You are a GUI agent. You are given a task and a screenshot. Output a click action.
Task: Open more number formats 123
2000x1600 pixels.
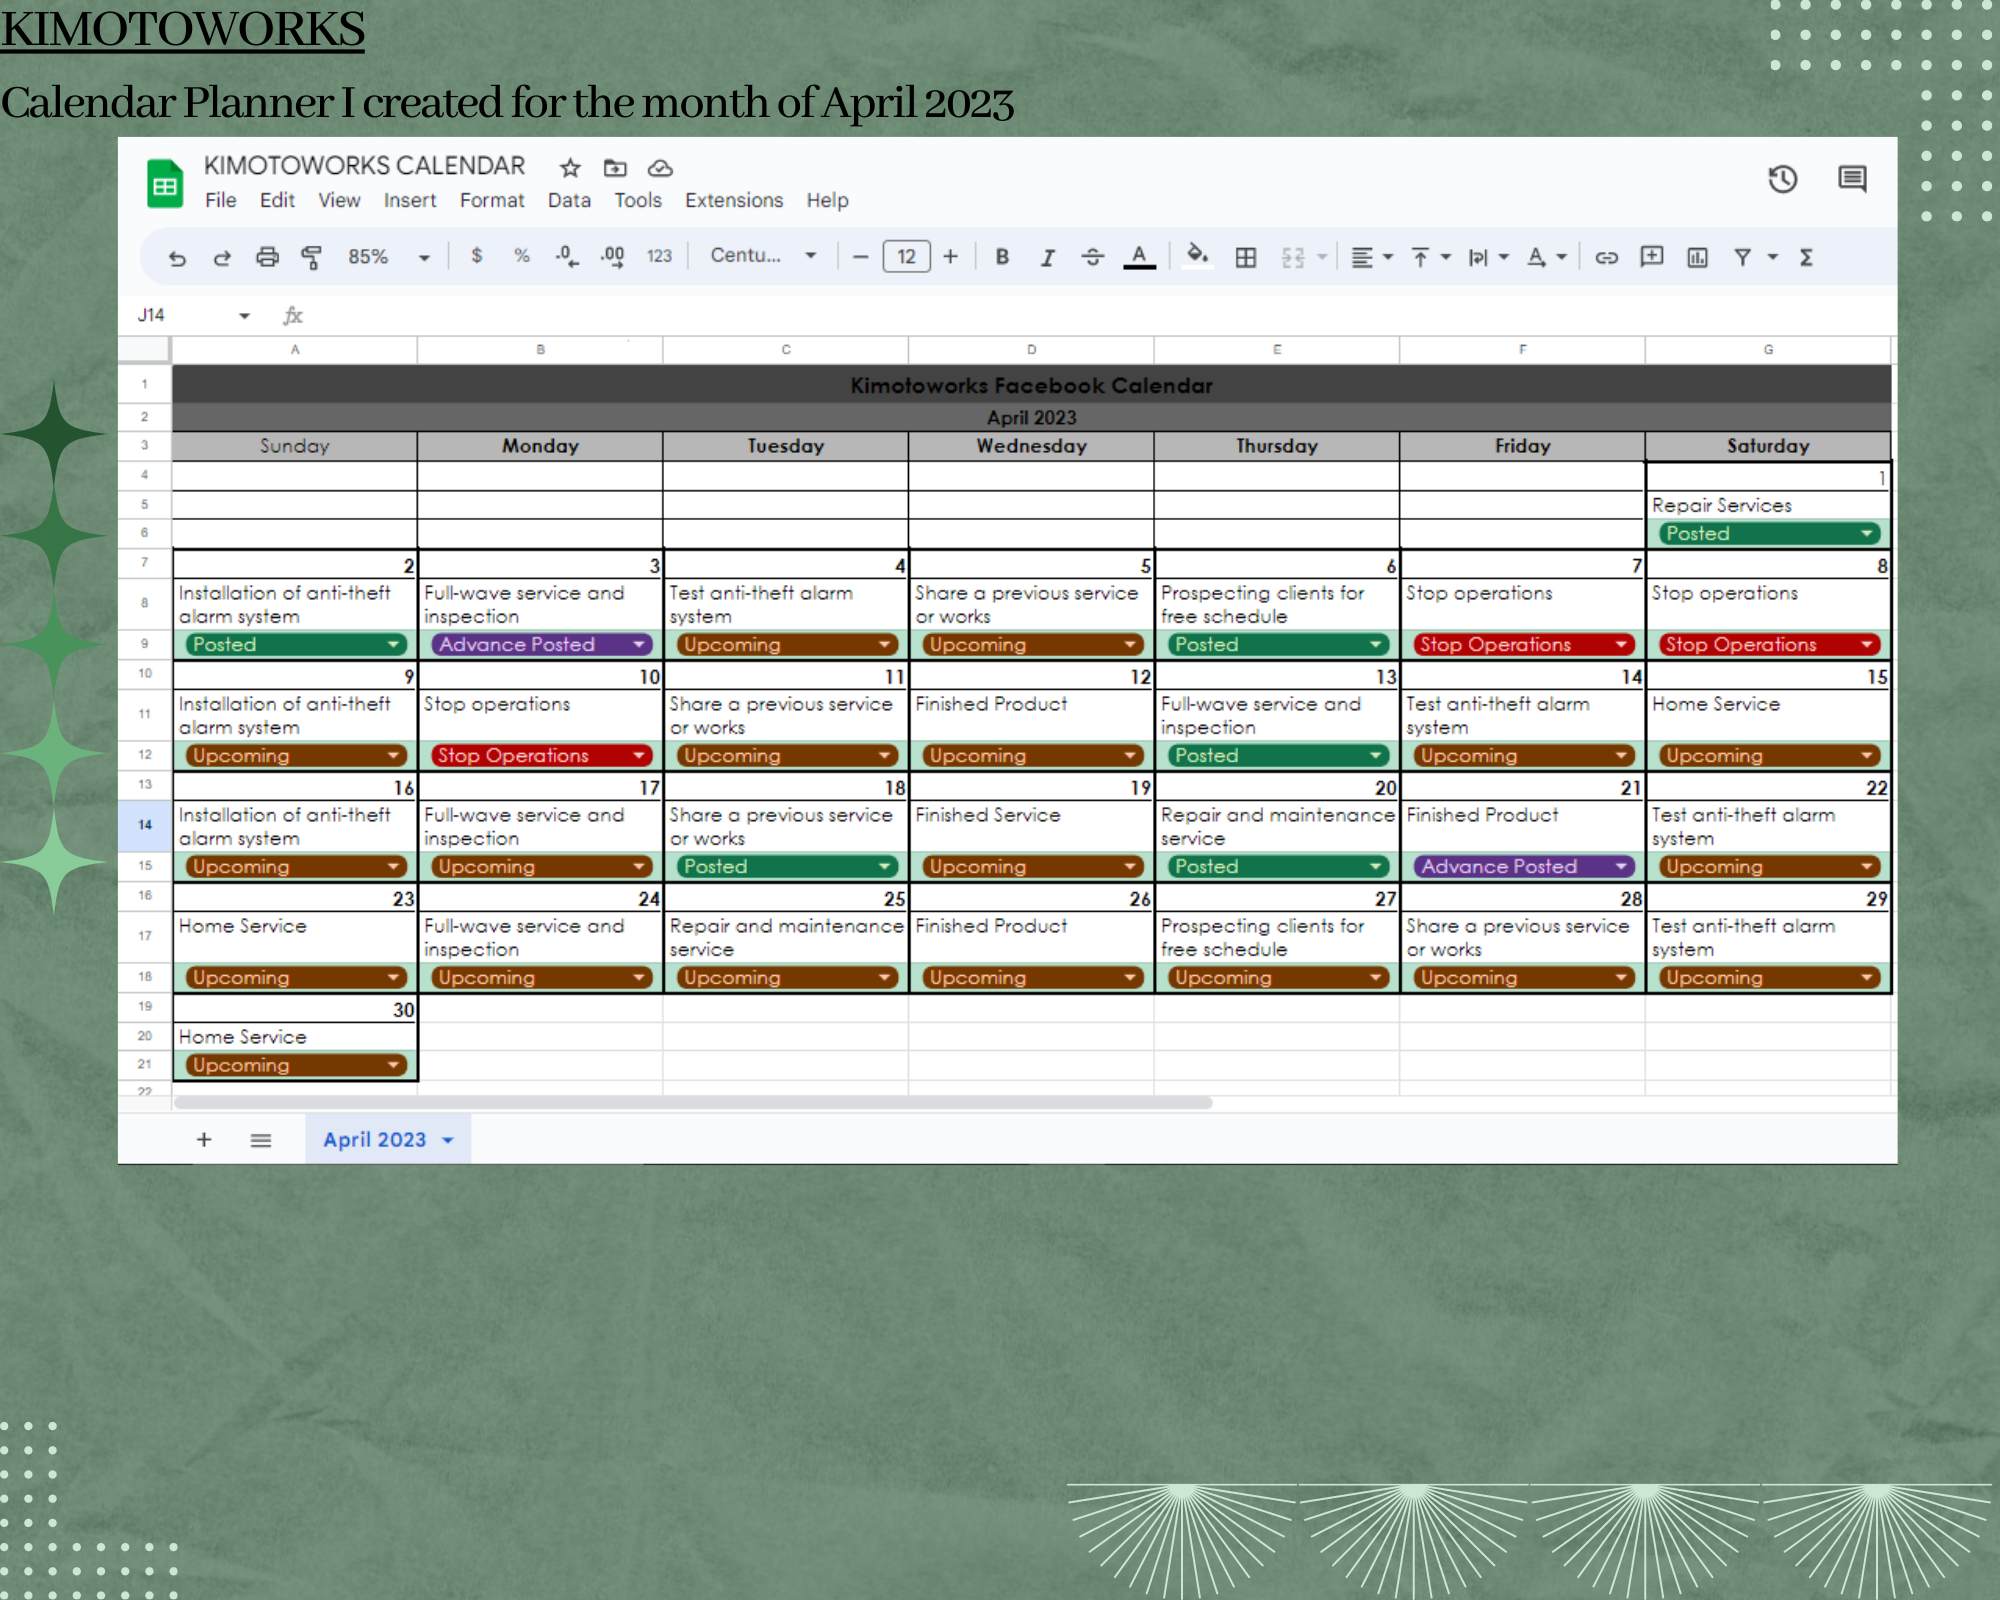click(659, 256)
